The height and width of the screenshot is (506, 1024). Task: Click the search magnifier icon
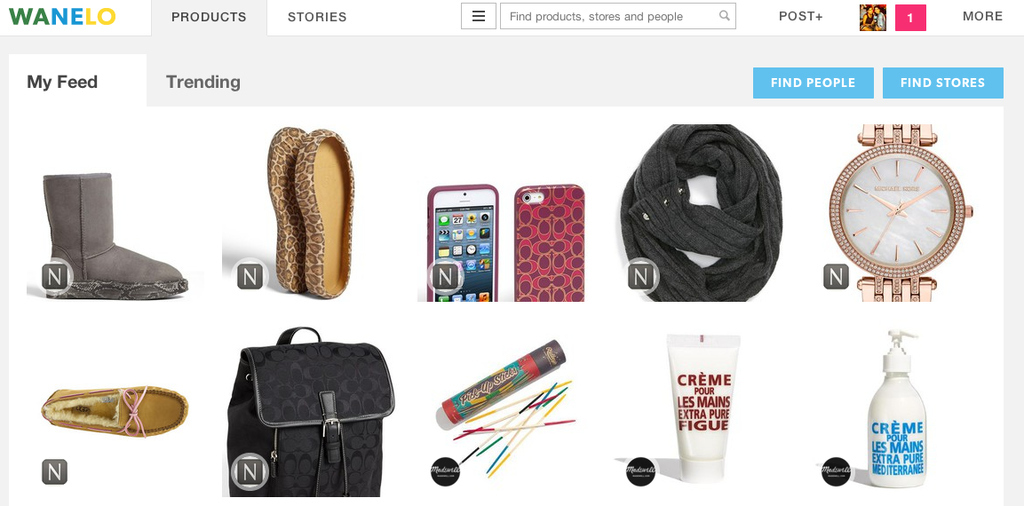point(724,16)
